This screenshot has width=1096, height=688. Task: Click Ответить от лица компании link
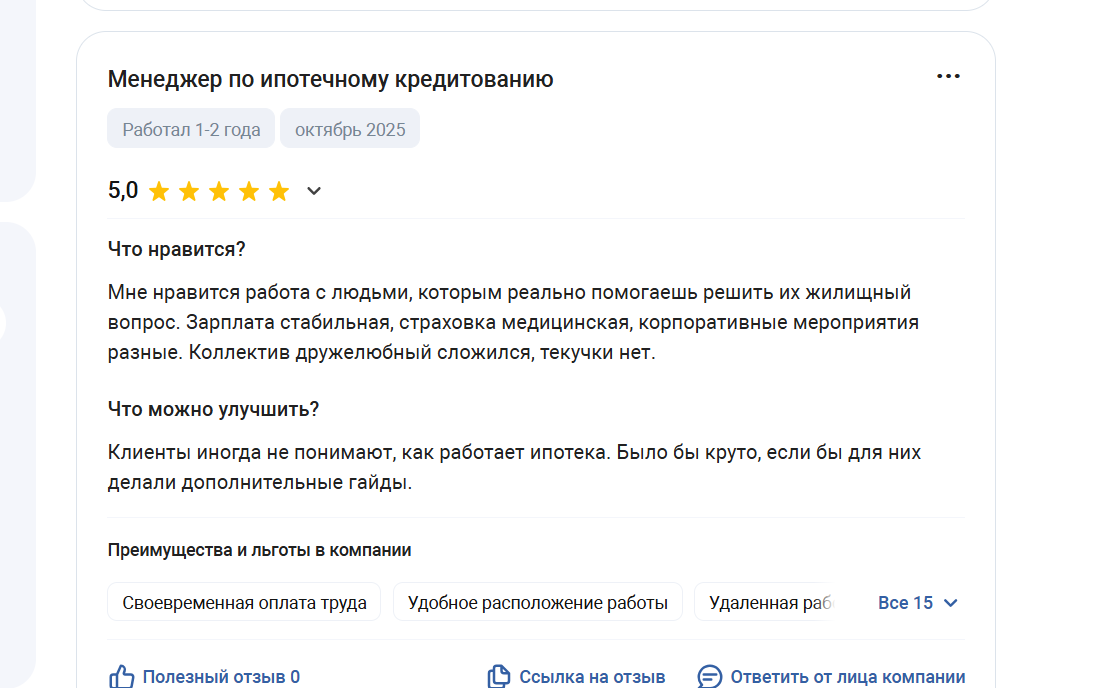pos(847,677)
